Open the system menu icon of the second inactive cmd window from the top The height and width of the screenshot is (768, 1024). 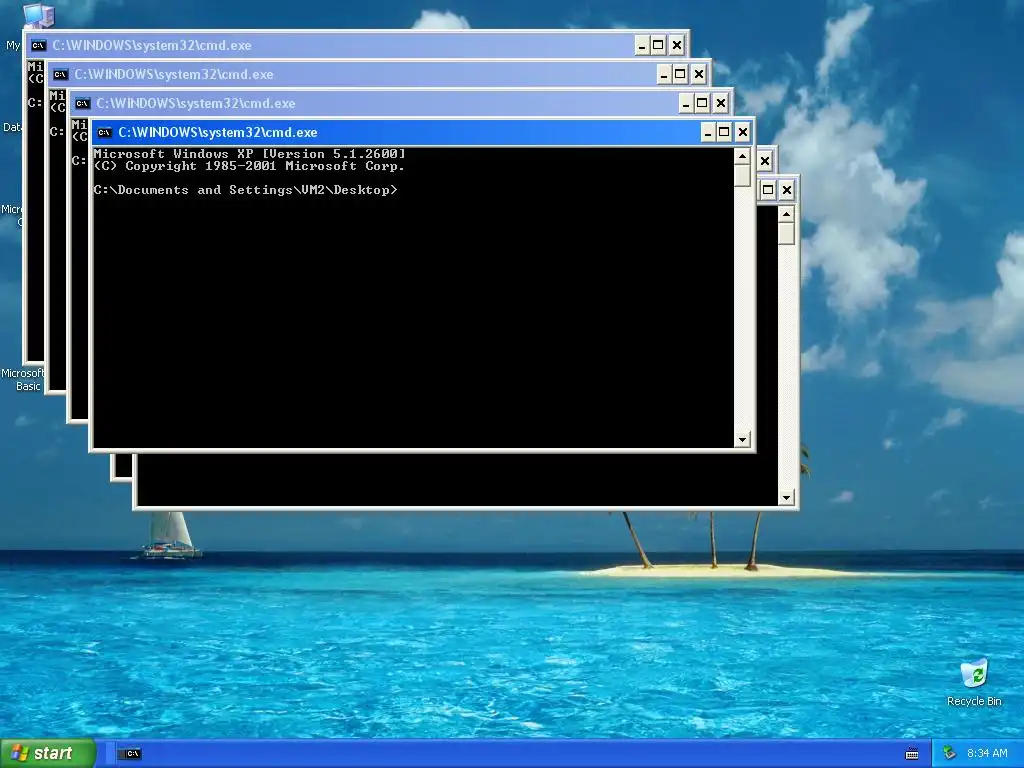pyautogui.click(x=60, y=74)
